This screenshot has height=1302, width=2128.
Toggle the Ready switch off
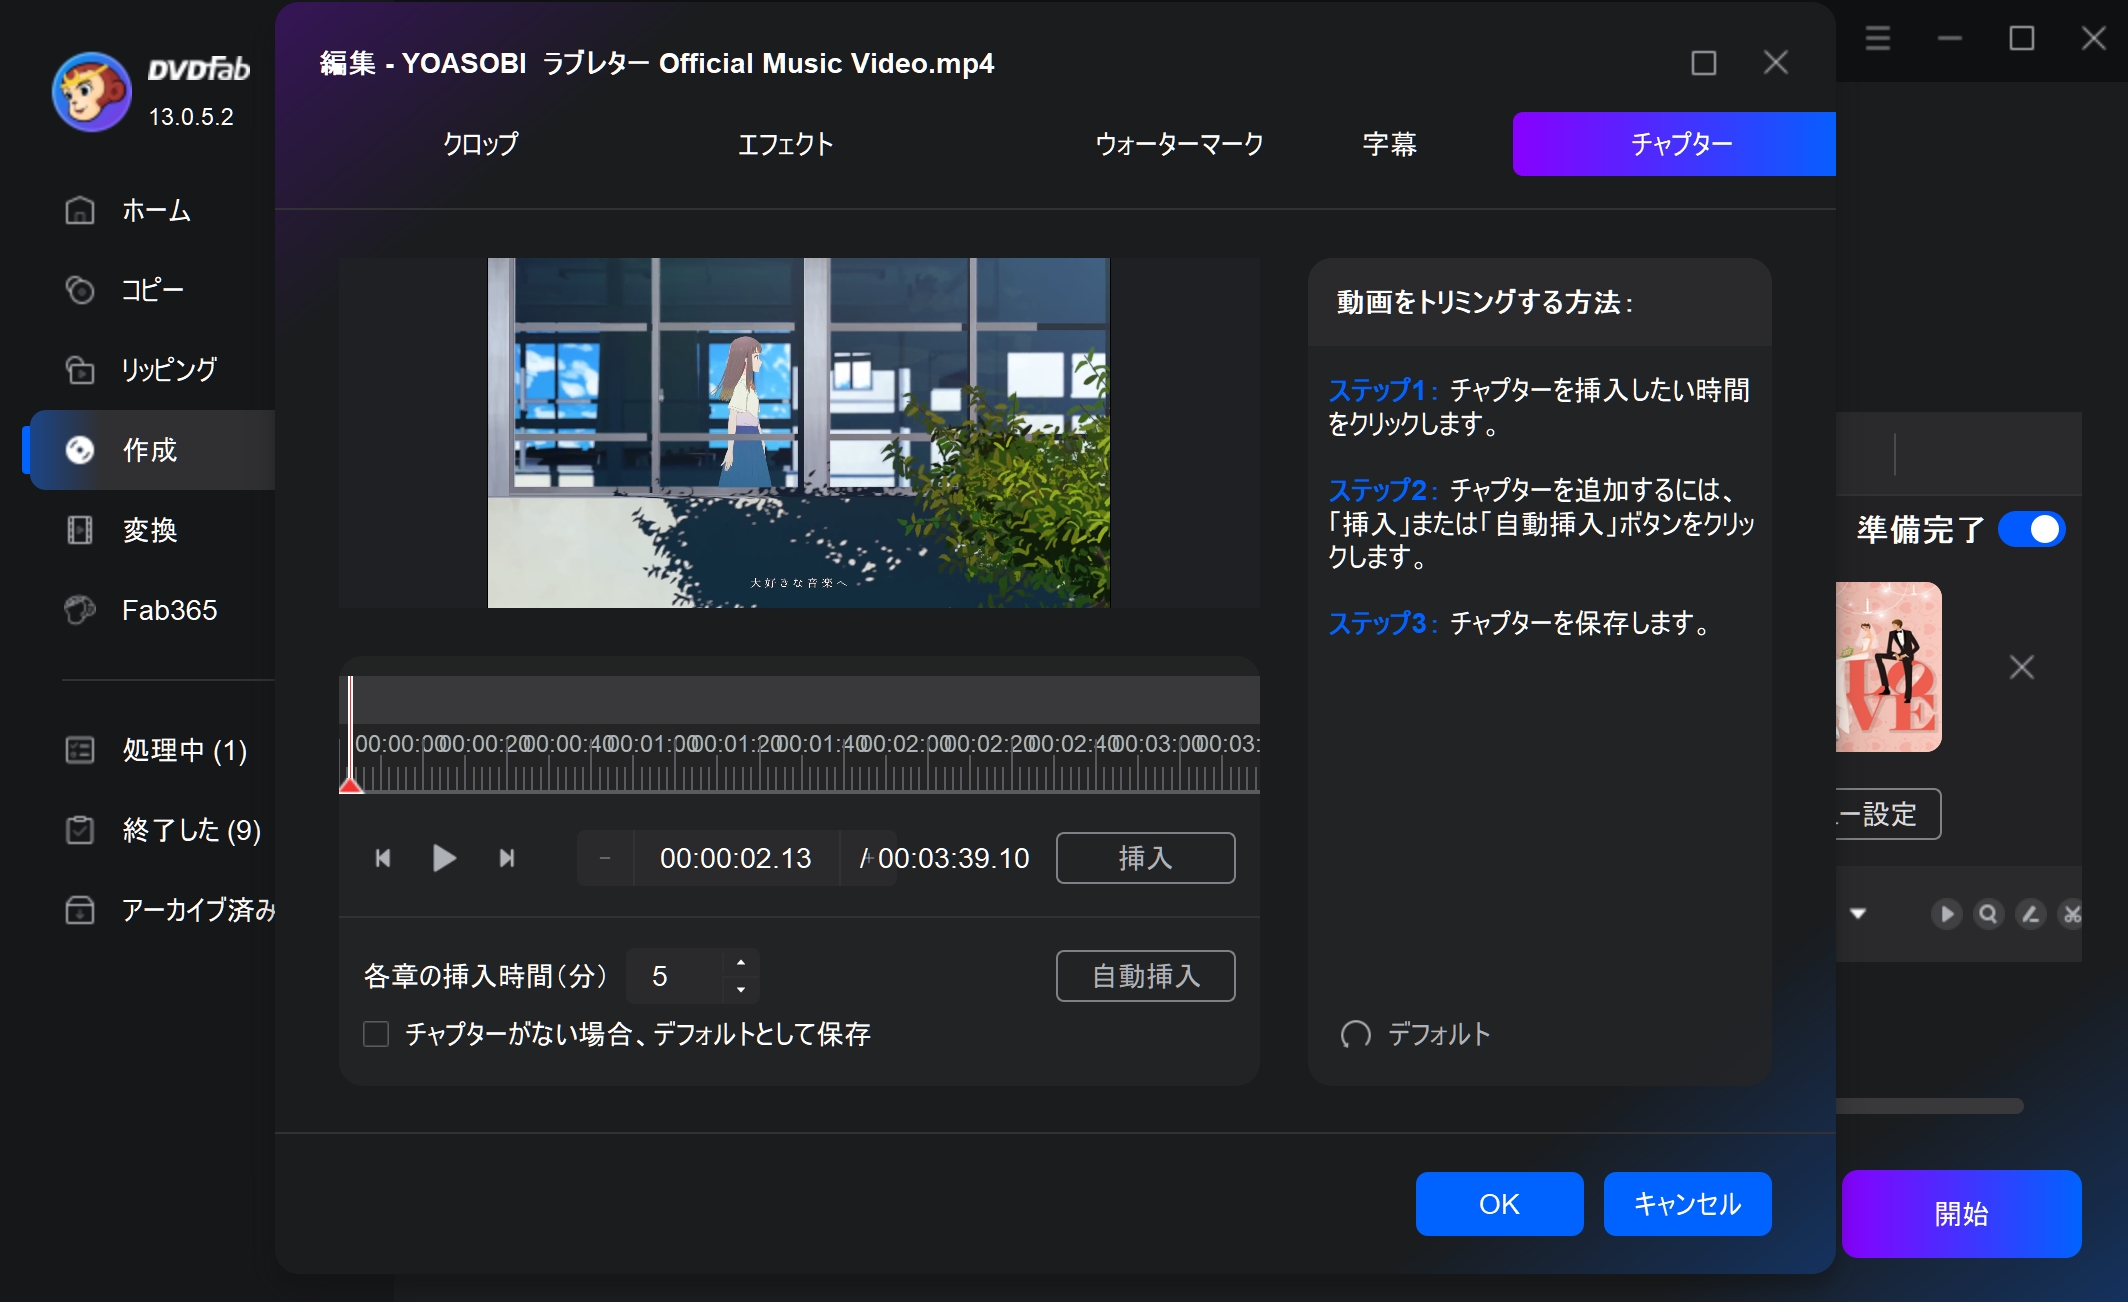tap(2031, 529)
